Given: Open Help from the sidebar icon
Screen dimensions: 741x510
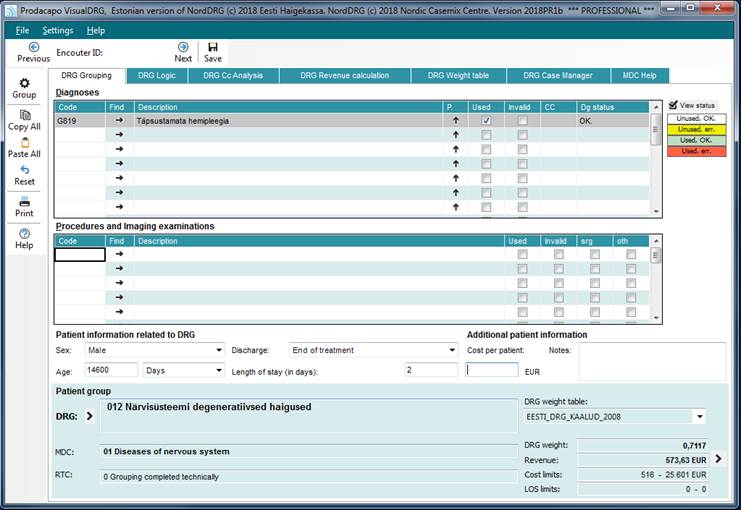Looking at the screenshot, I should coord(24,234).
